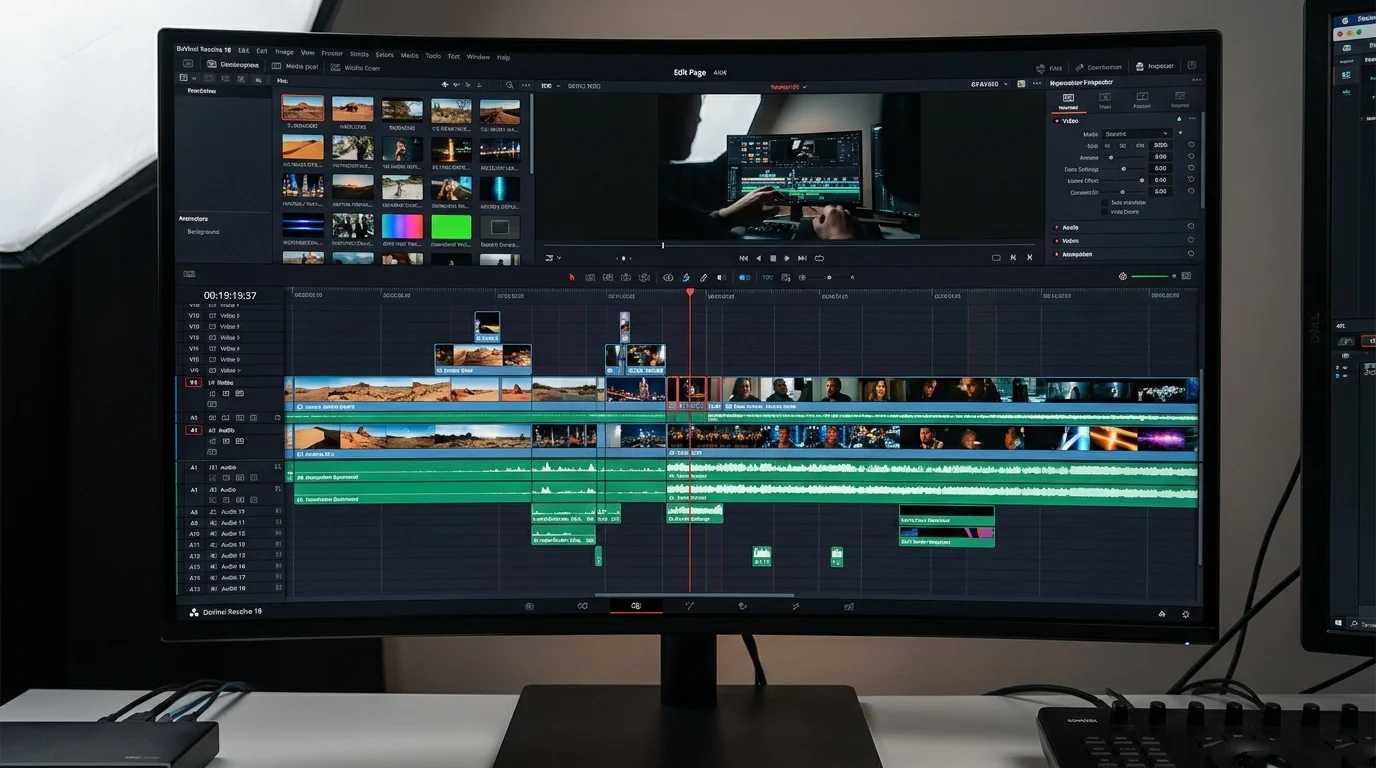Viewport: 1376px width, 768px height.
Task: Adjust the green volume slider above the timeline
Action: click(x=1154, y=276)
